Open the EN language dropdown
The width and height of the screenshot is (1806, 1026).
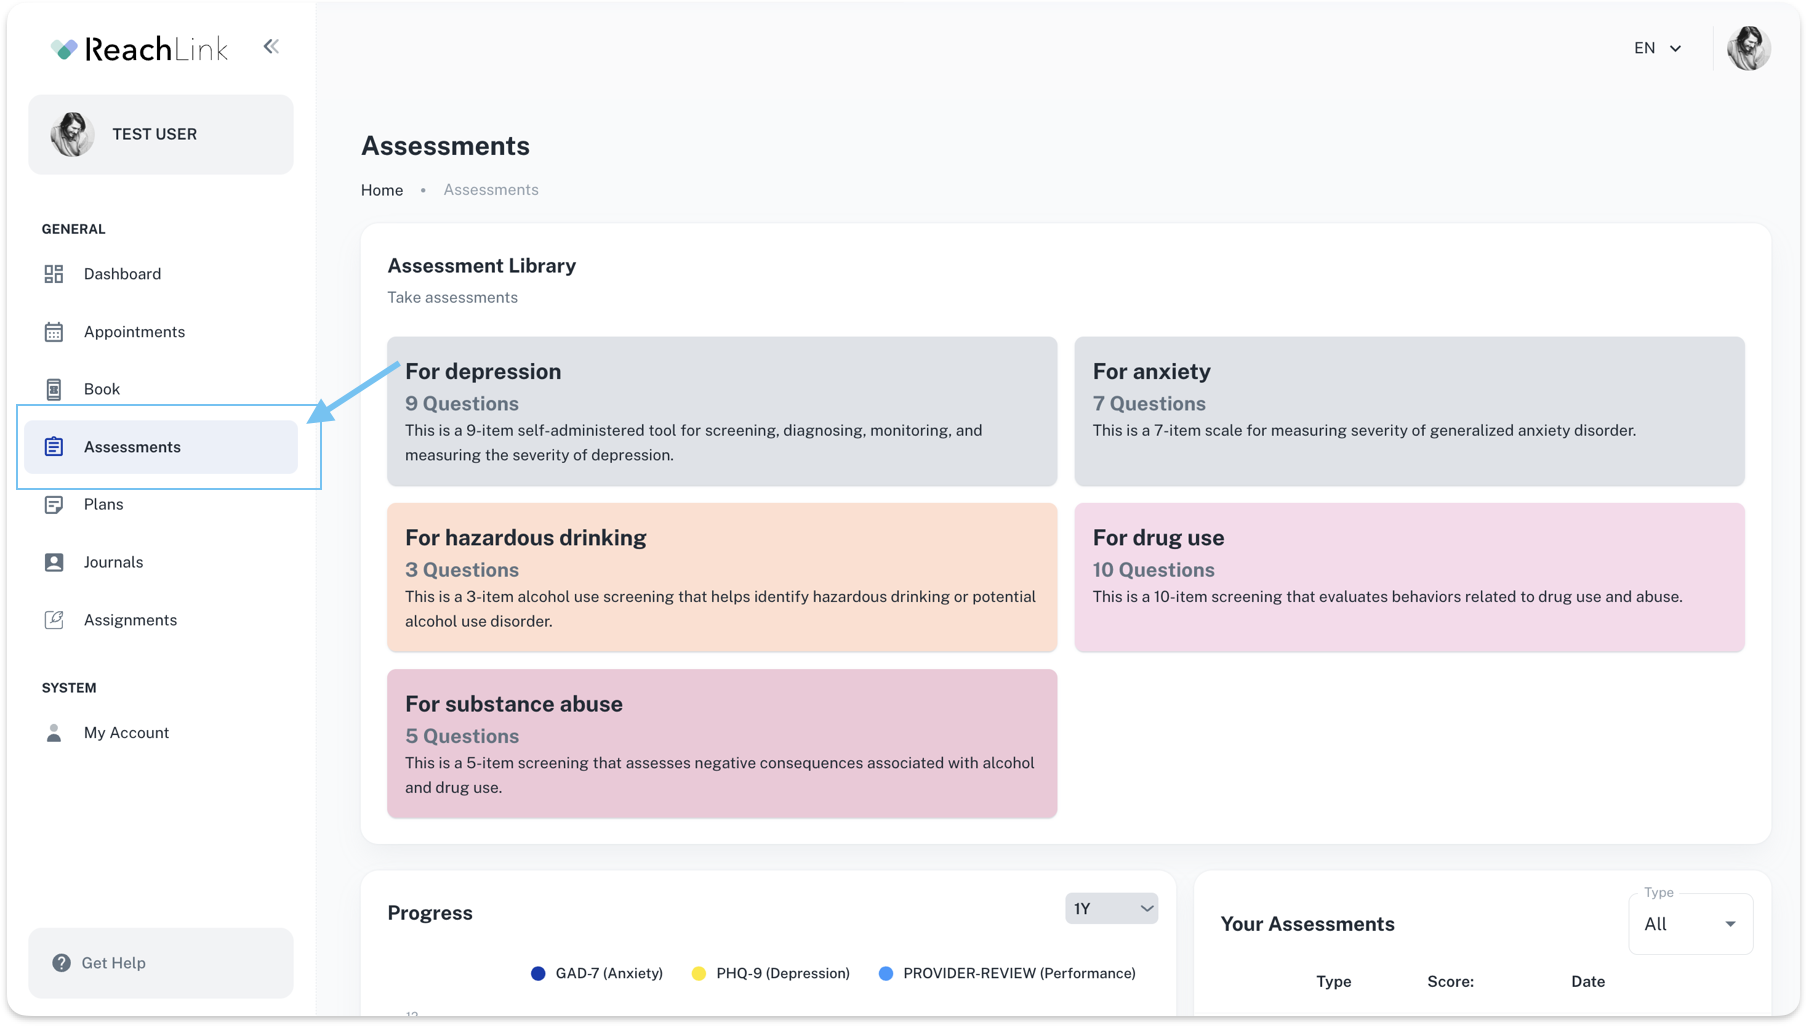(1657, 48)
